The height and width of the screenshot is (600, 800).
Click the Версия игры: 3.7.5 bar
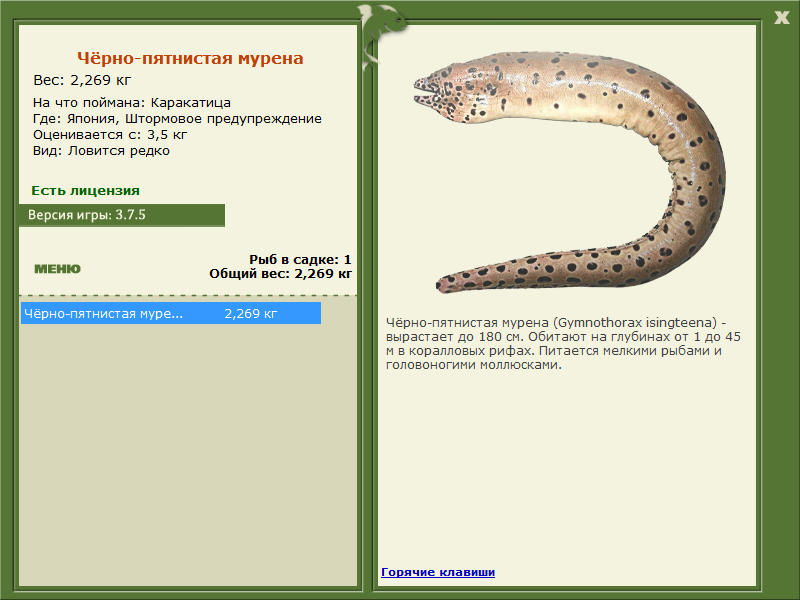tap(122, 215)
